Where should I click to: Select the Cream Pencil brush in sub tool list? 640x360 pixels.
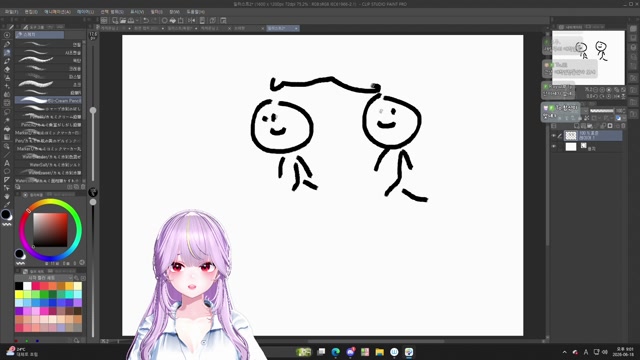(49, 100)
